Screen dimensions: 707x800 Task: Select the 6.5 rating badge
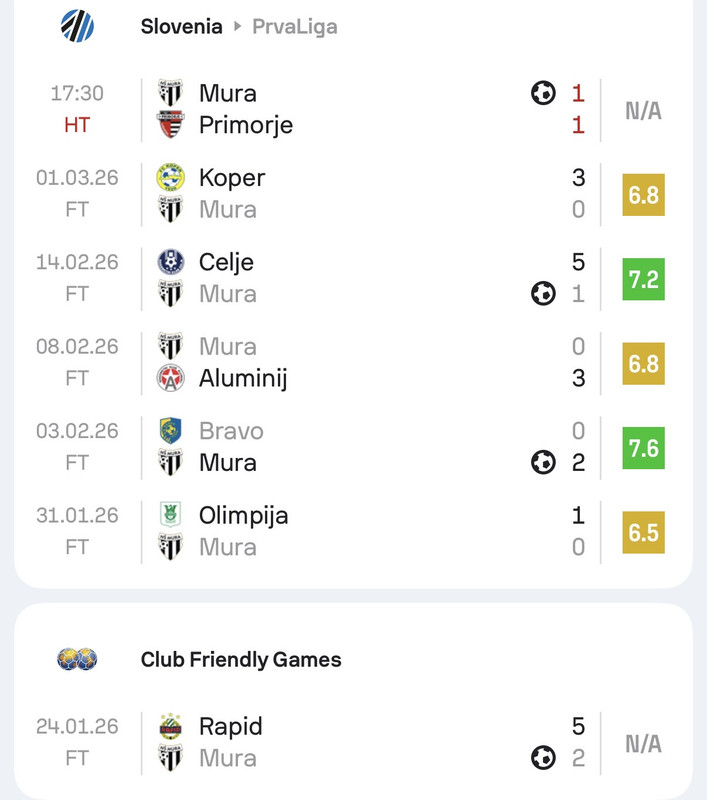point(643,532)
